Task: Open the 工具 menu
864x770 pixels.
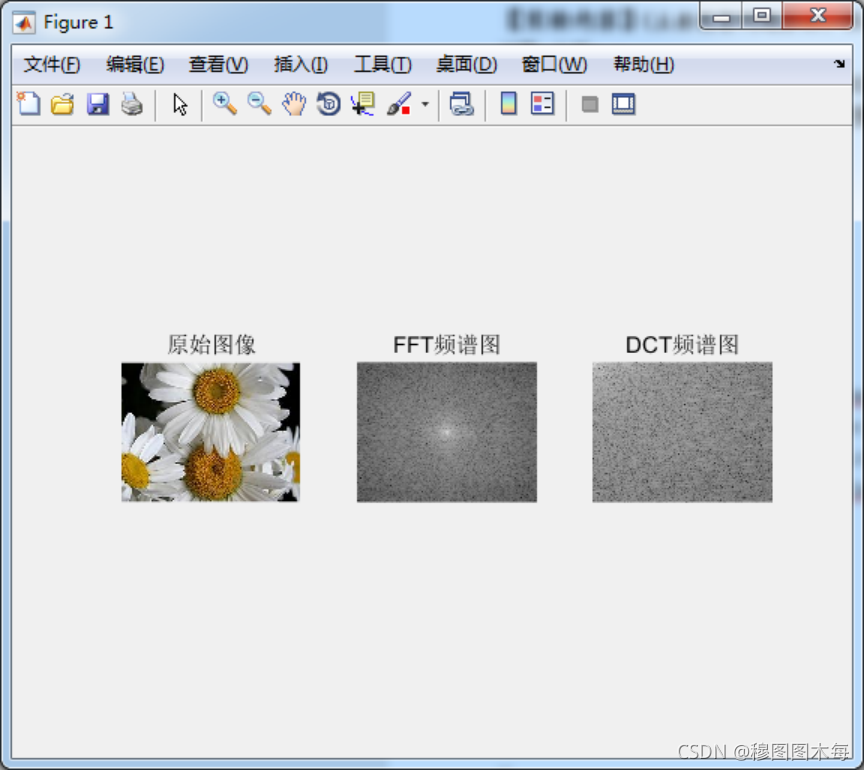Action: 382,64
